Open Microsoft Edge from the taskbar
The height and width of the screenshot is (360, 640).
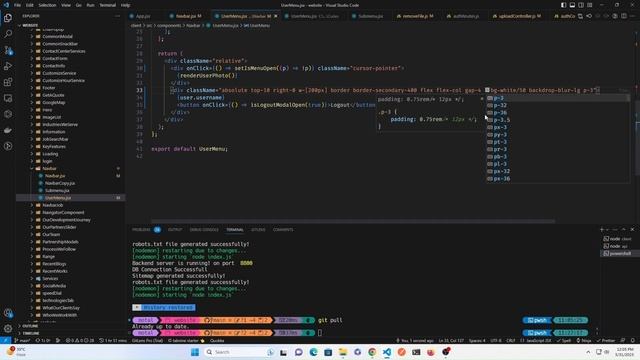[x=313, y=352]
